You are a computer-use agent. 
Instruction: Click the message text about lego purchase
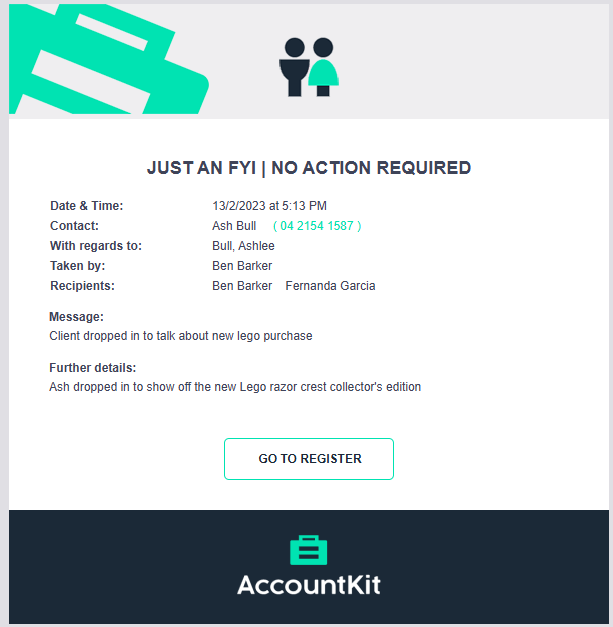[x=181, y=336]
